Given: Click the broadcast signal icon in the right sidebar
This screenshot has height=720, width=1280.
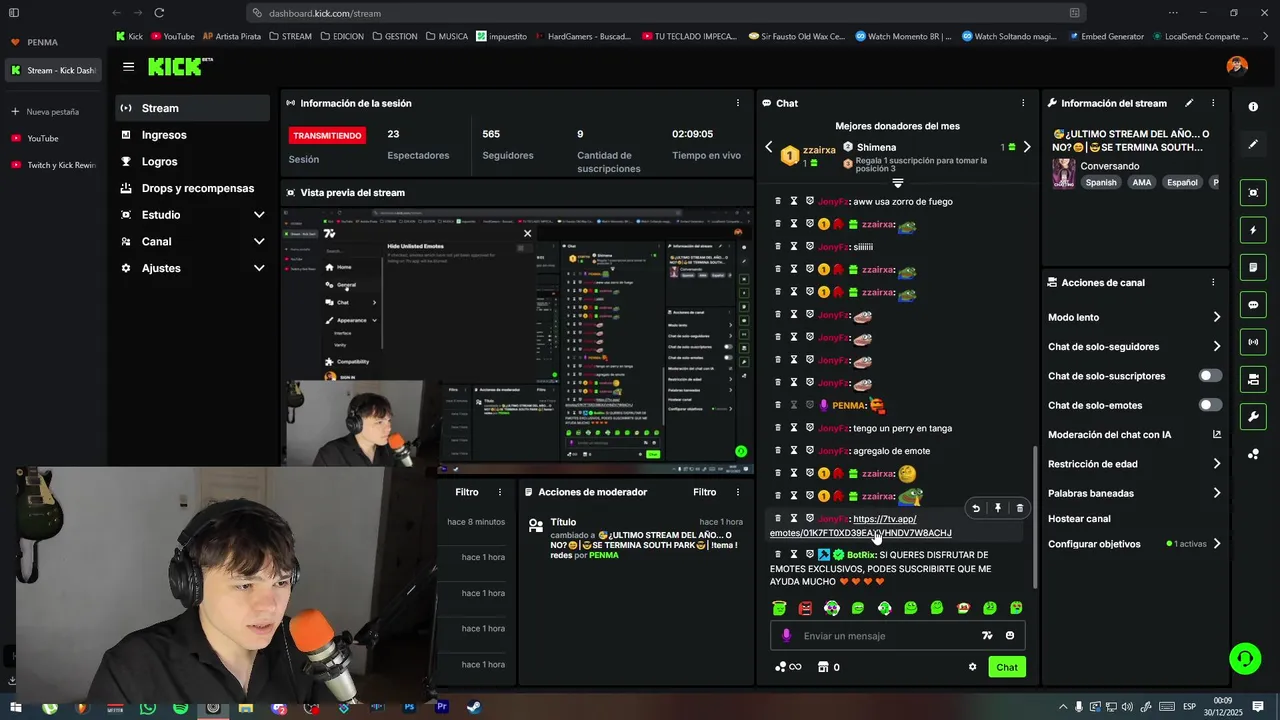Looking at the screenshot, I should click(x=1253, y=342).
